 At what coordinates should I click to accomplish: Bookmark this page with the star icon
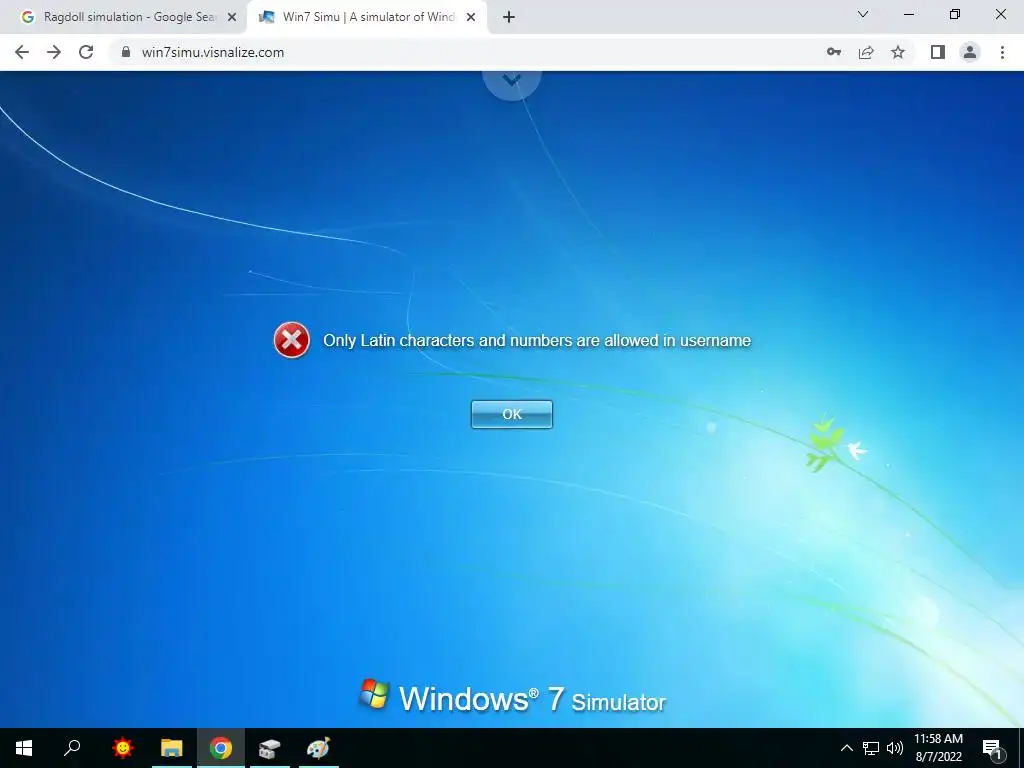(x=898, y=52)
